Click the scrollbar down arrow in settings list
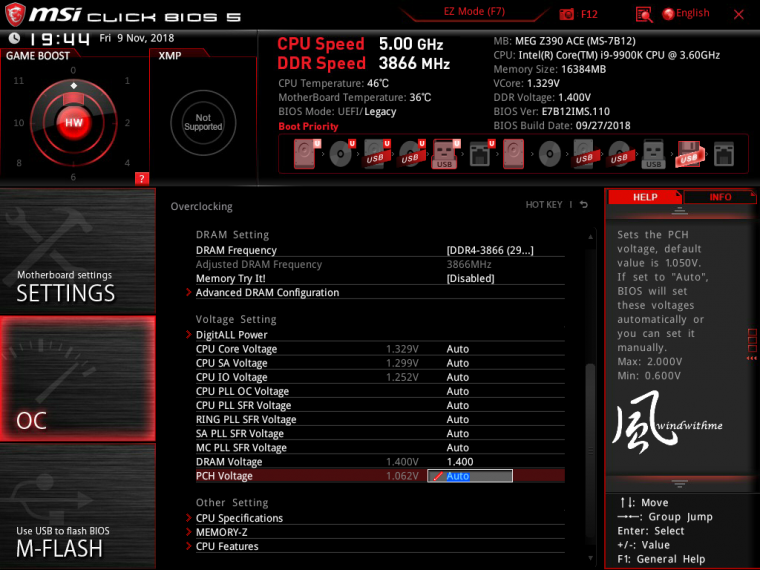Image resolution: width=760 pixels, height=570 pixels. click(x=590, y=558)
